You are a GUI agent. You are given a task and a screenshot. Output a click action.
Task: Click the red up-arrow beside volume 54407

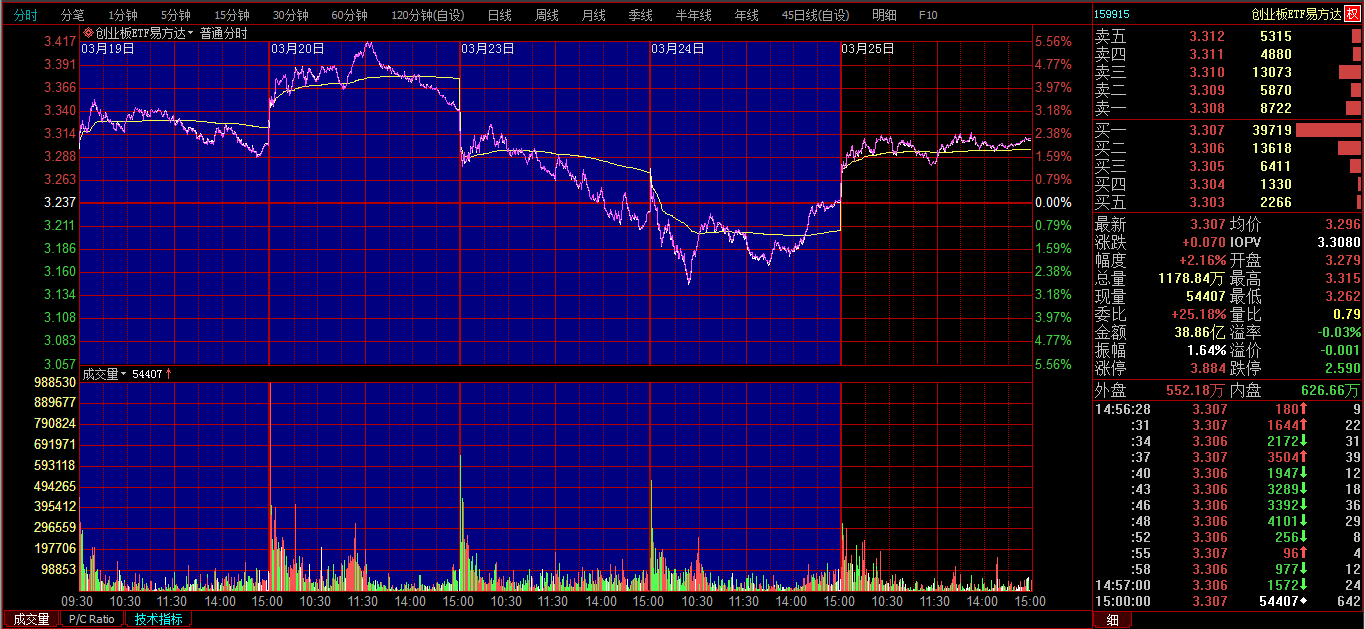pos(168,374)
